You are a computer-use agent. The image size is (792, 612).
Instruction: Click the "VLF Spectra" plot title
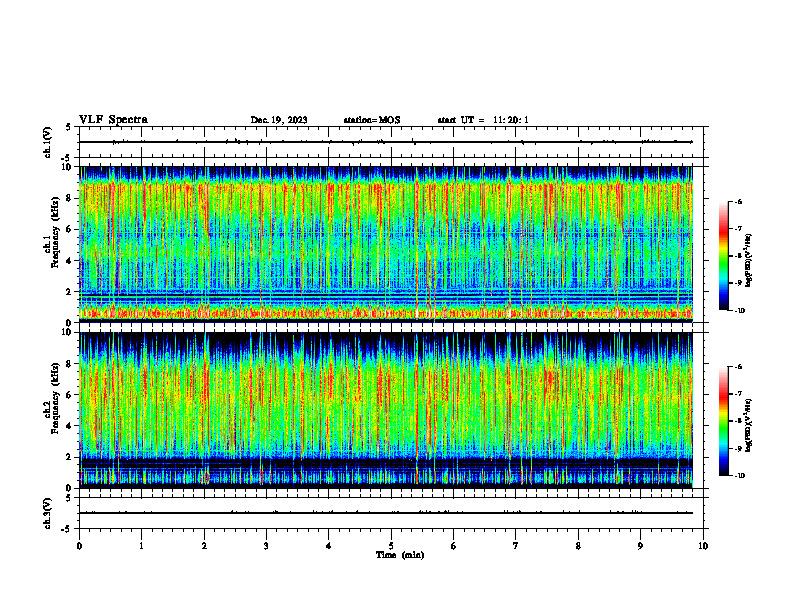click(x=113, y=120)
